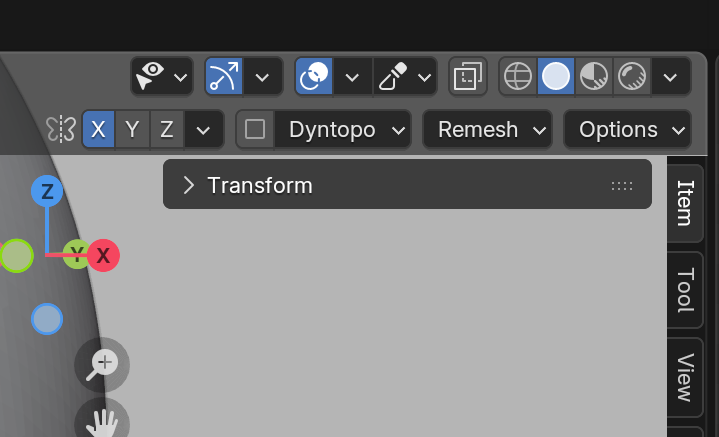Click the red X axis gizmo handle
Viewport: 719px width, 437px height.
tap(103, 255)
